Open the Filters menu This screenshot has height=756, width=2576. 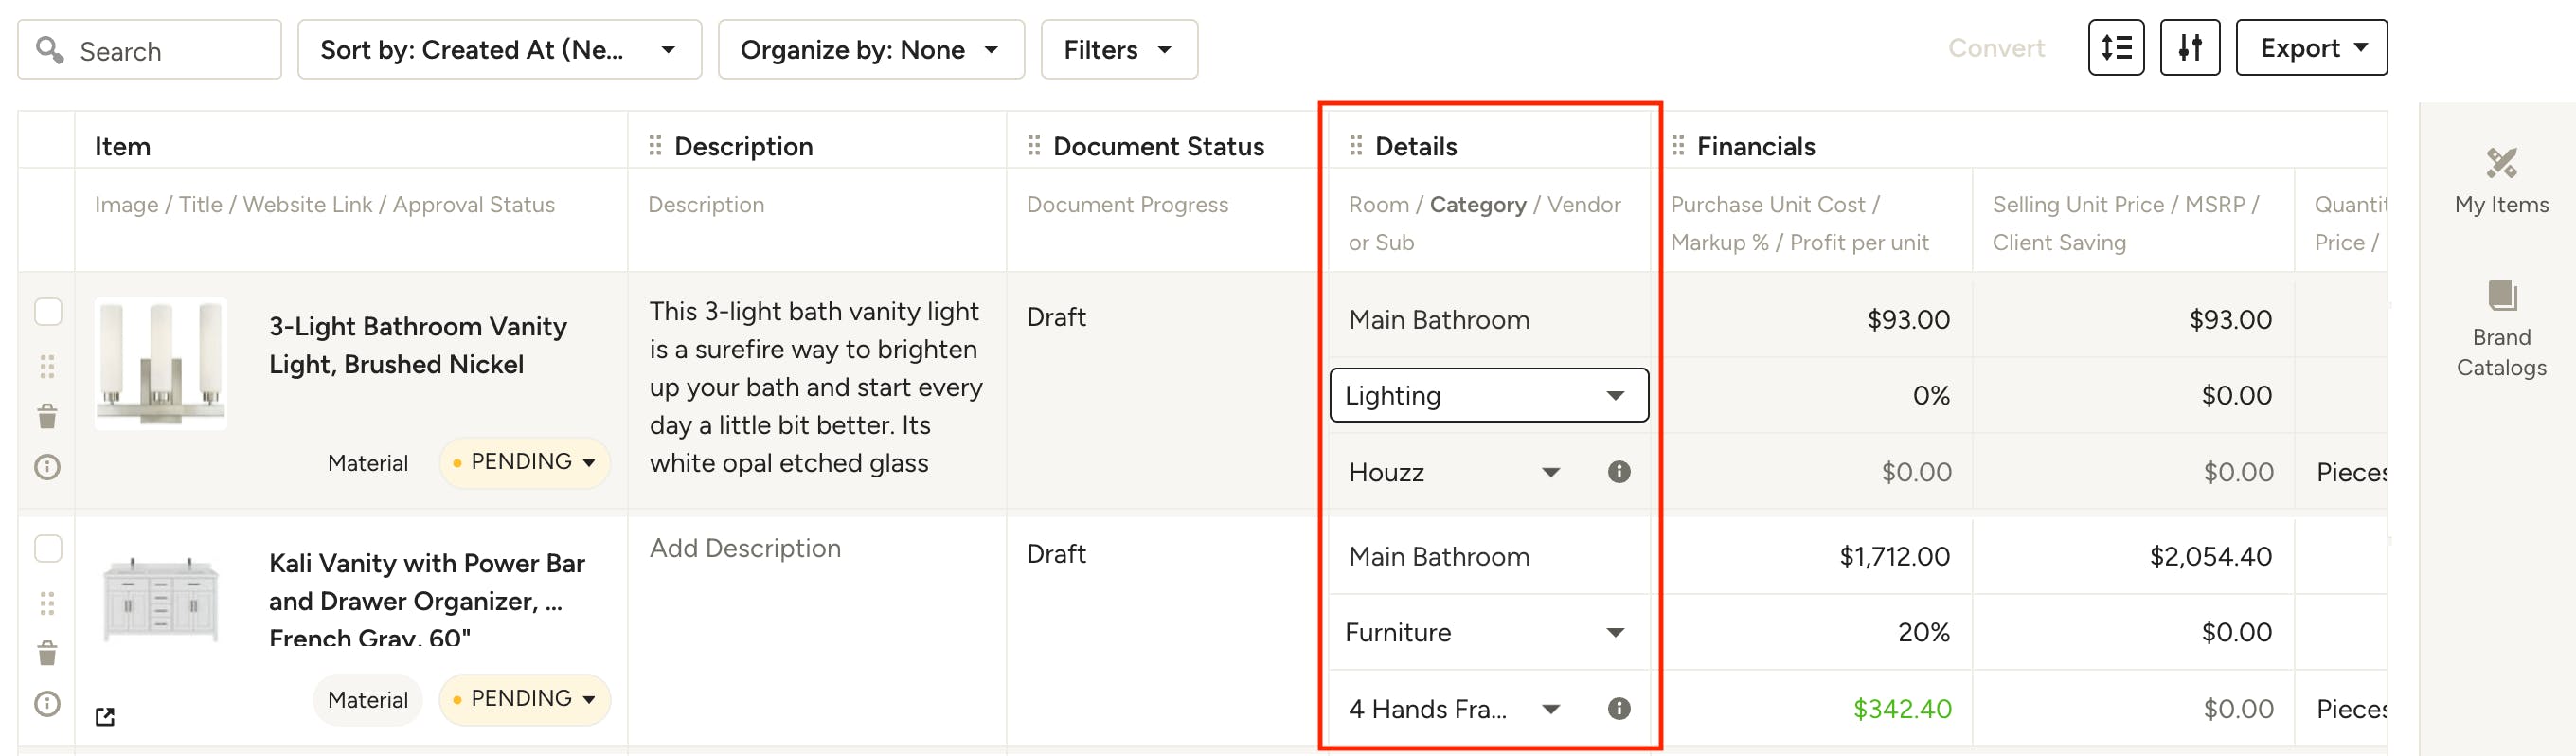coord(1118,49)
